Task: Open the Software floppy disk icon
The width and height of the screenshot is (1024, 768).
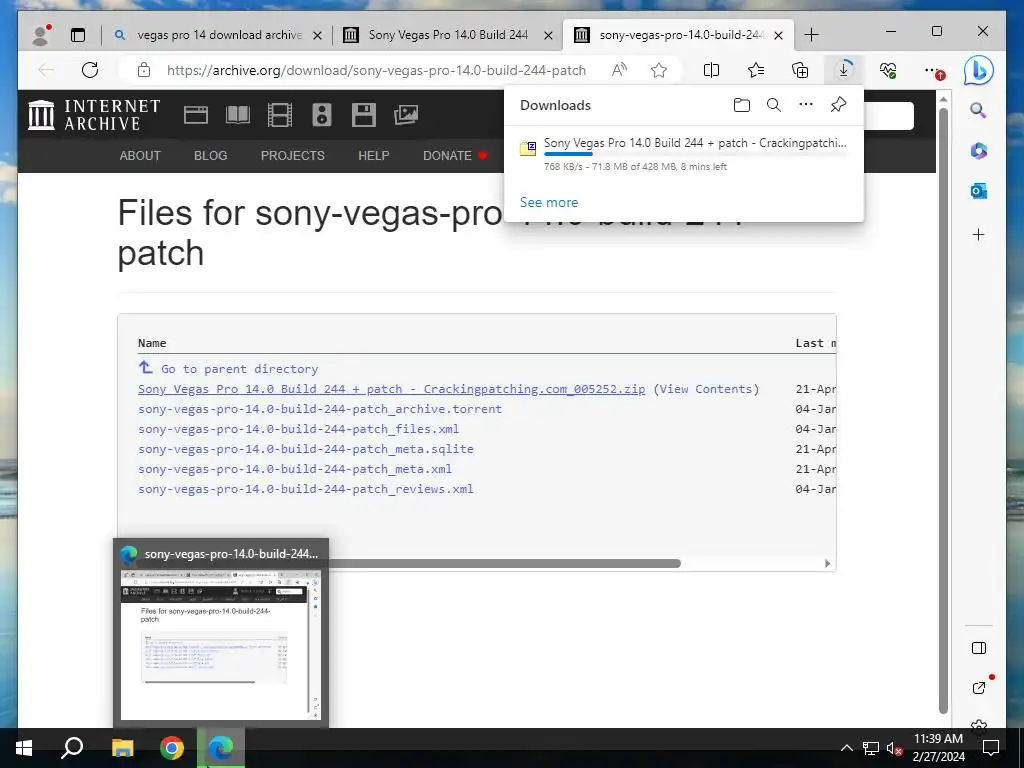Action: (364, 115)
